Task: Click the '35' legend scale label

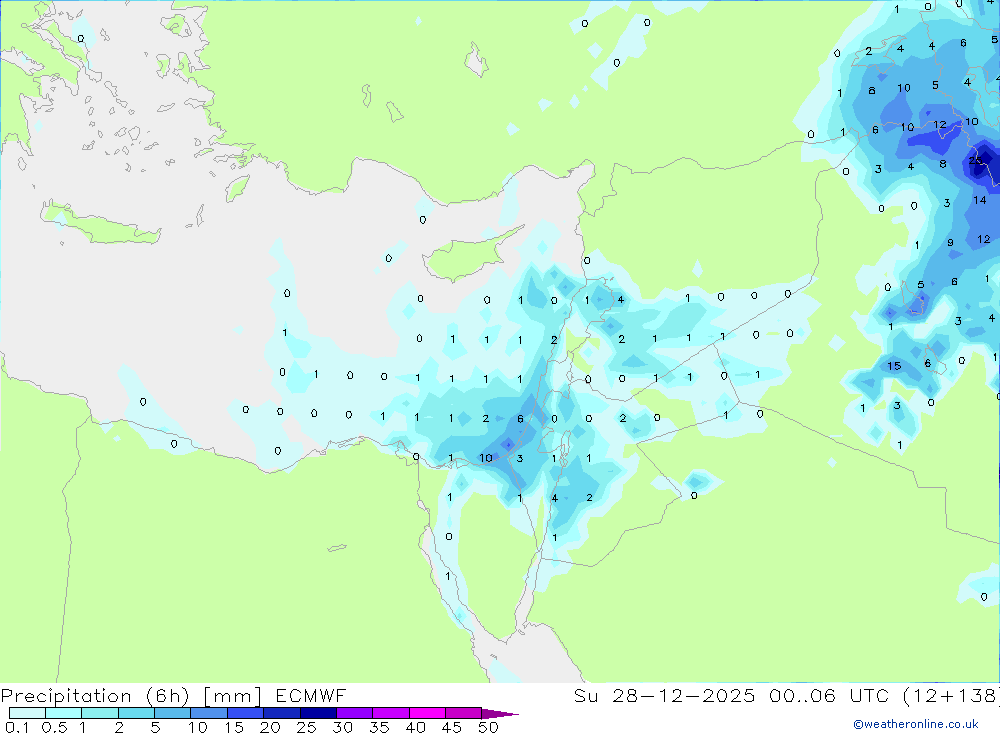Action: coord(379,727)
